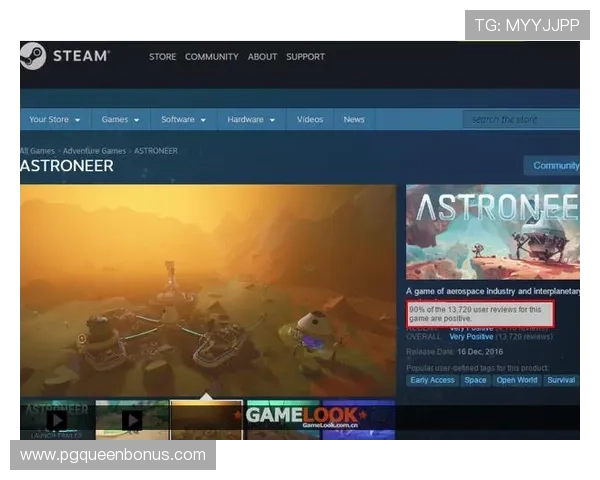Click the Steam logo icon
This screenshot has height=480, width=600.
(x=33, y=56)
